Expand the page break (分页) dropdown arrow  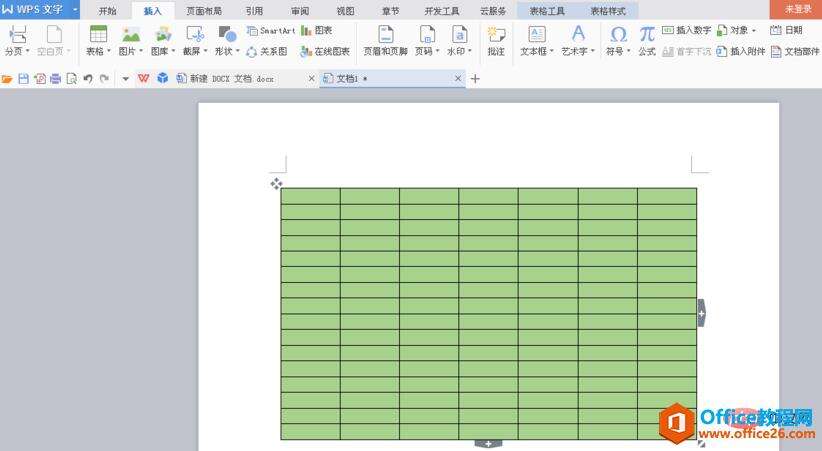click(x=27, y=51)
